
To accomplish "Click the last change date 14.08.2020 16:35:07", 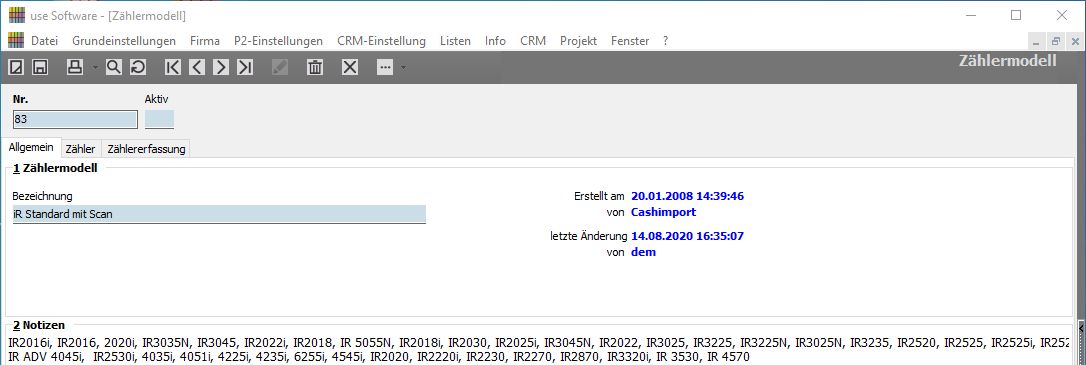I will [688, 236].
